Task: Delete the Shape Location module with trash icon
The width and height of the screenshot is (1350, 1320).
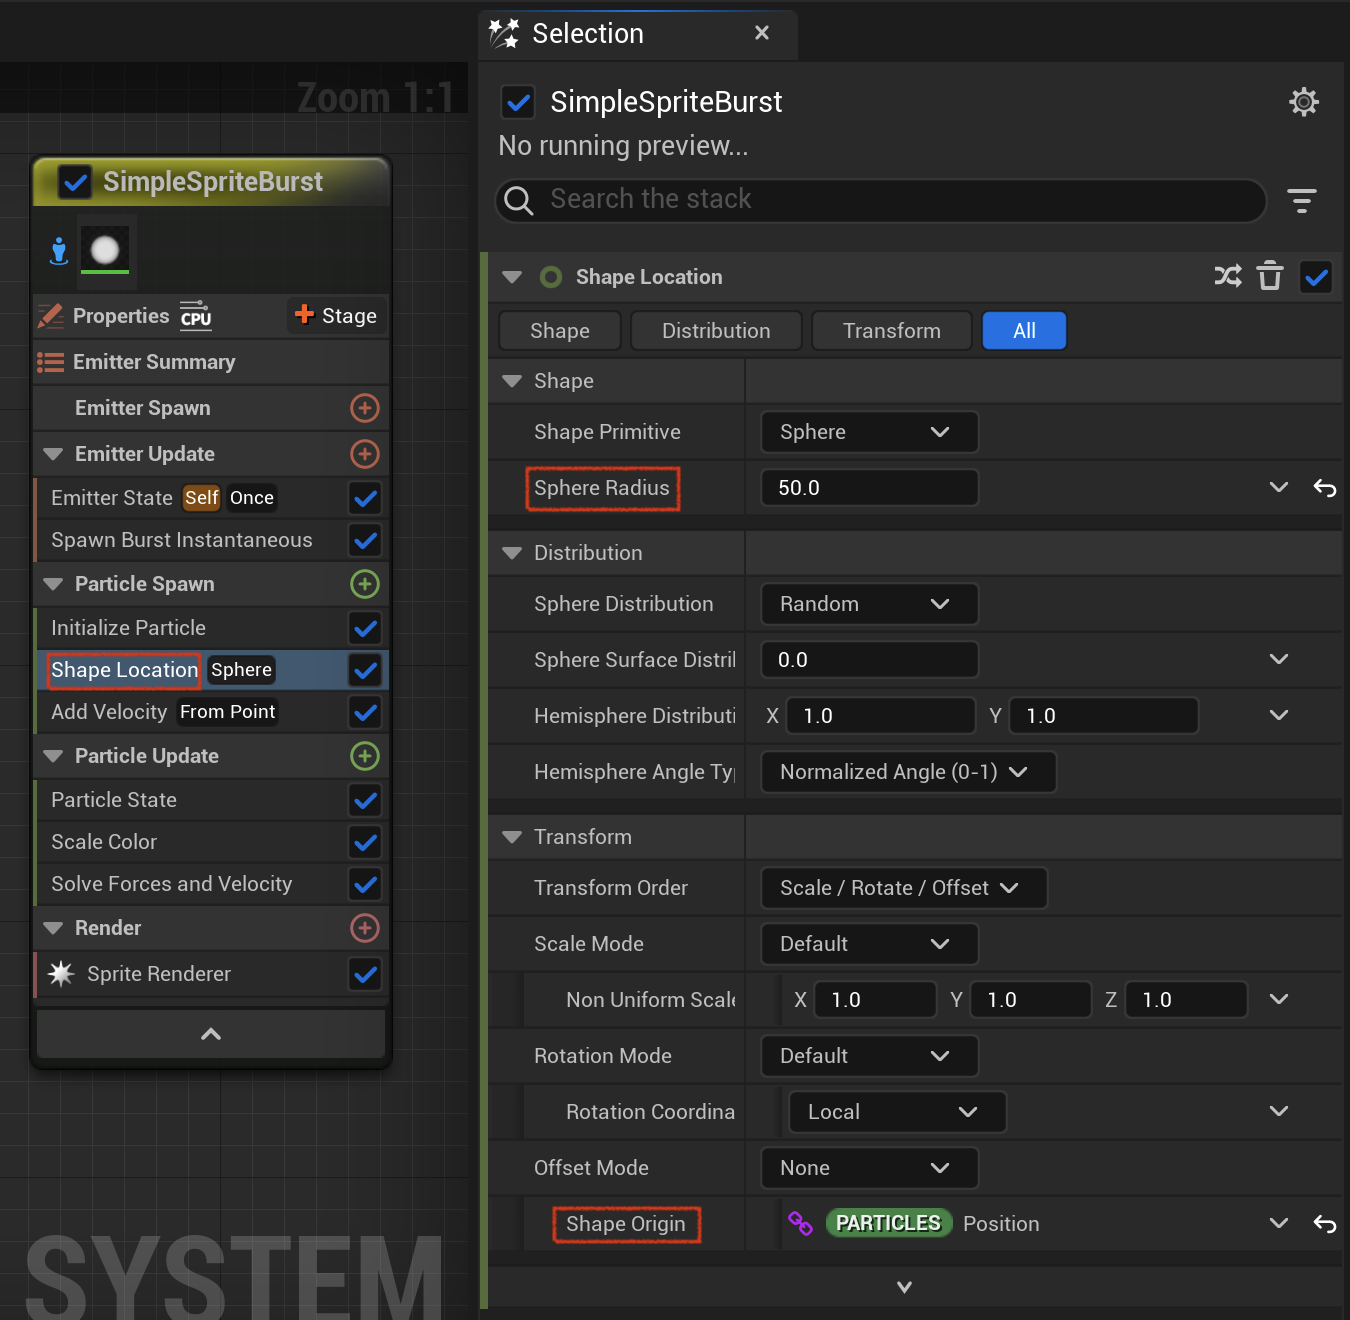Action: click(1270, 276)
